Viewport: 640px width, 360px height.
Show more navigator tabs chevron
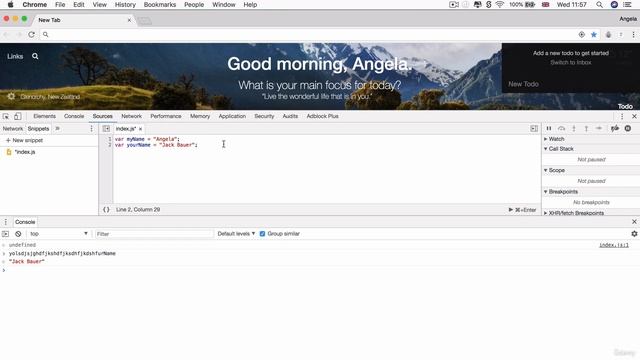coord(58,129)
